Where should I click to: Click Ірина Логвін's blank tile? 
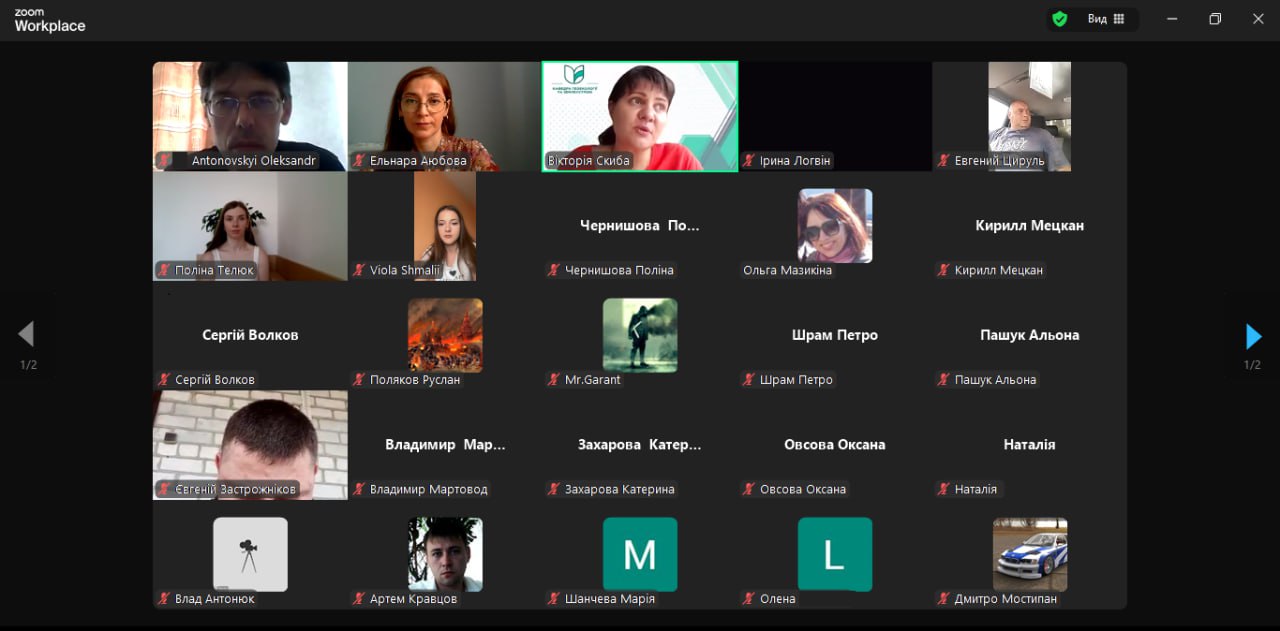coord(835,116)
